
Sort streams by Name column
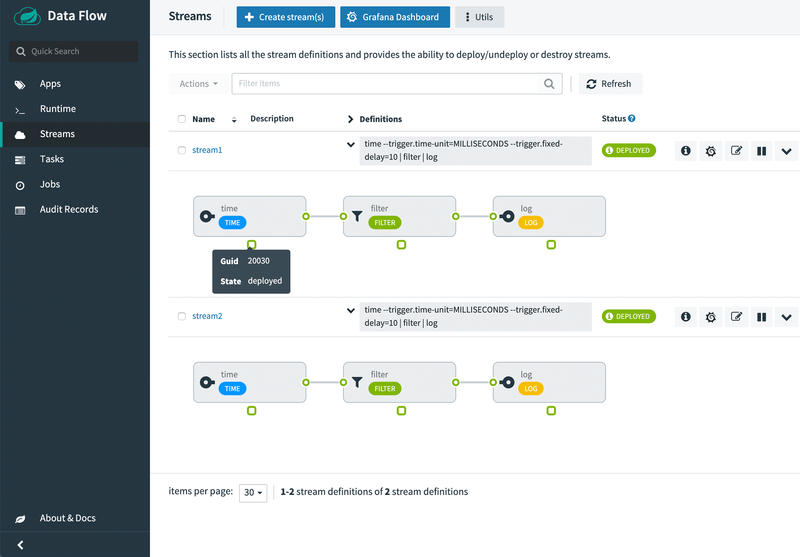coord(234,119)
